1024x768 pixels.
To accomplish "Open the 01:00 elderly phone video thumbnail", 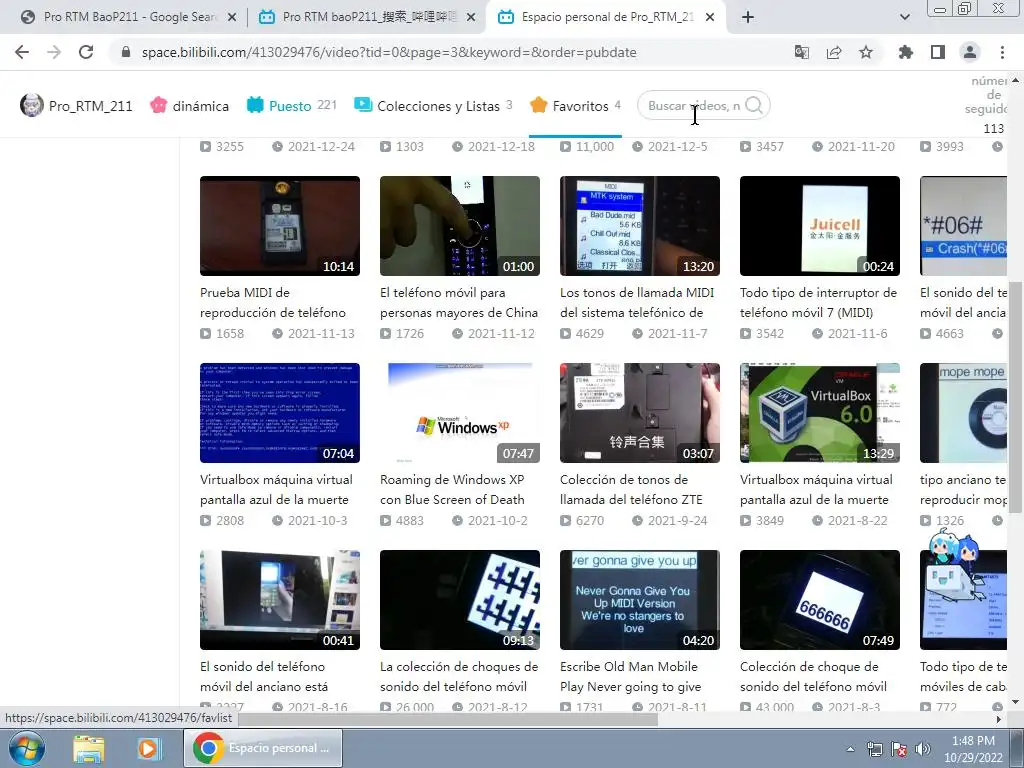I will coord(460,226).
